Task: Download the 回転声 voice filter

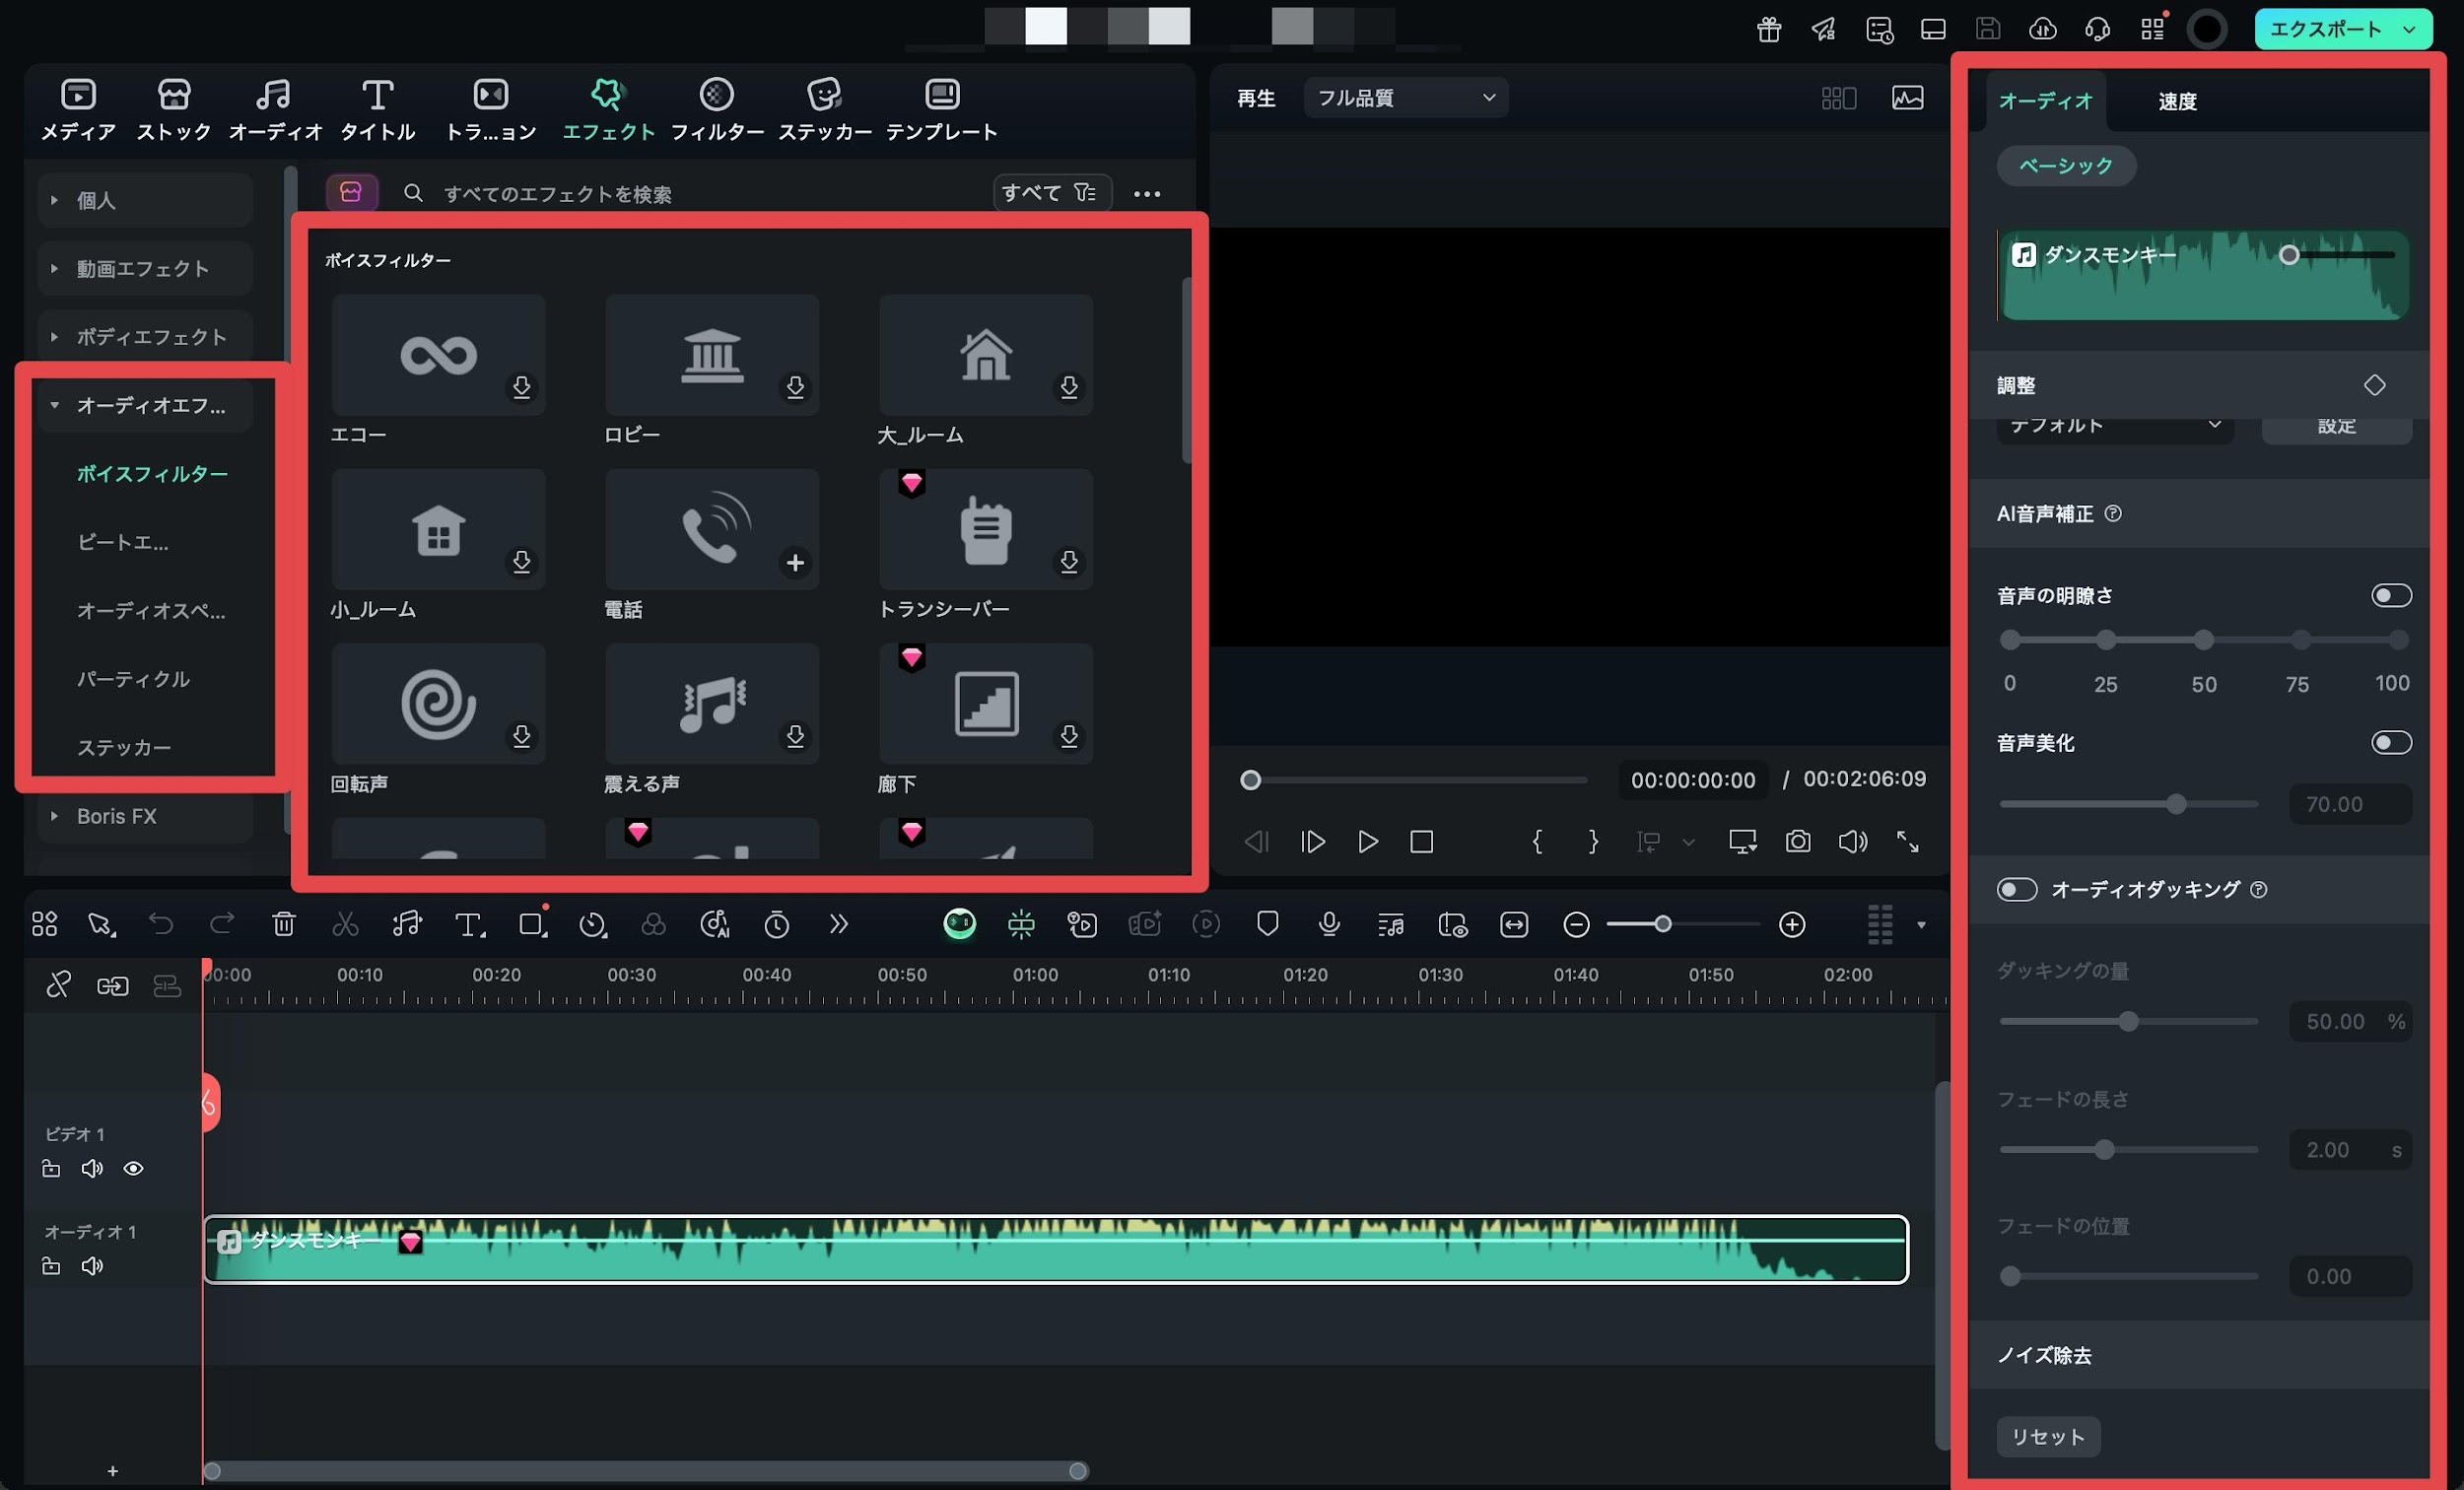Action: [521, 737]
